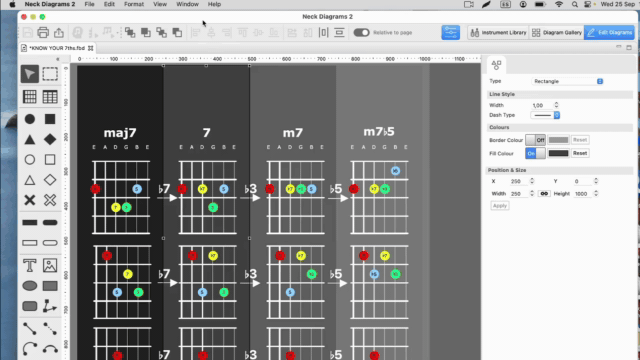Adjust the Height size stepper
Screen dimensions: 640x360
pyautogui.click(x=596, y=194)
